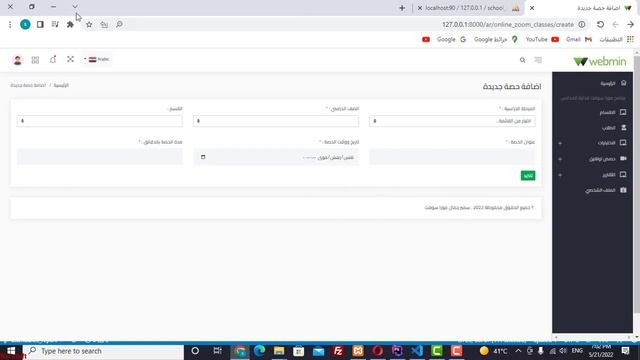Screen dimensions: 640x360
Task: Click the unlabeled YouTube icon bookmark
Action: click(x=426, y=39)
